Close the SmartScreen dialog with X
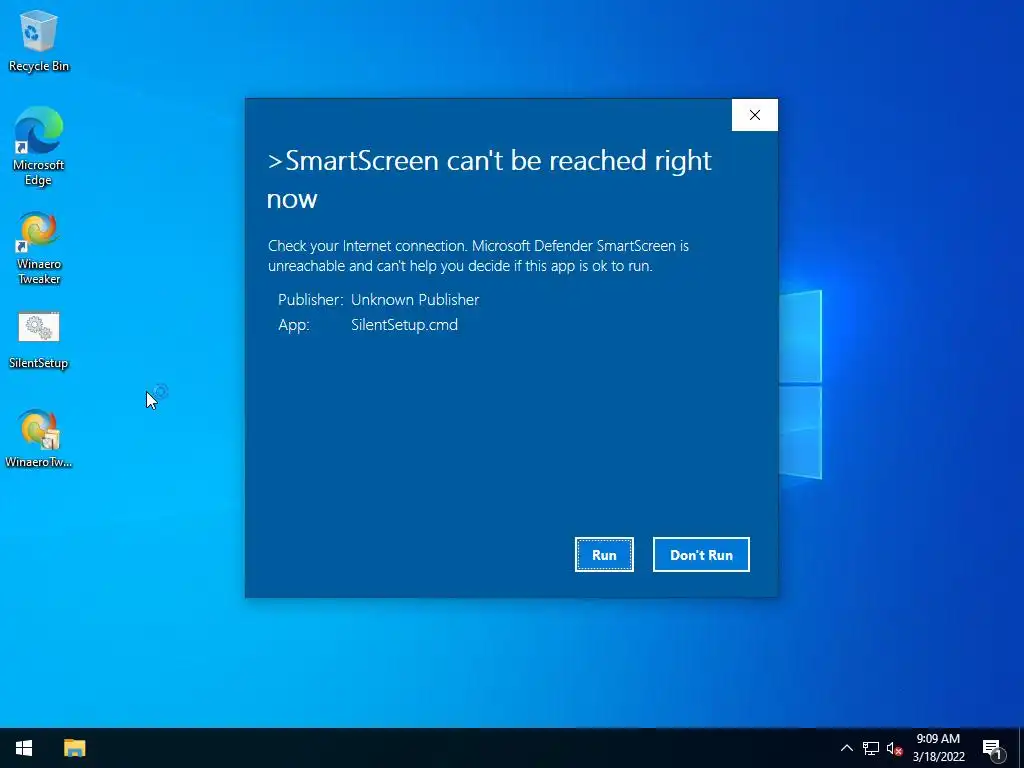 pos(755,115)
